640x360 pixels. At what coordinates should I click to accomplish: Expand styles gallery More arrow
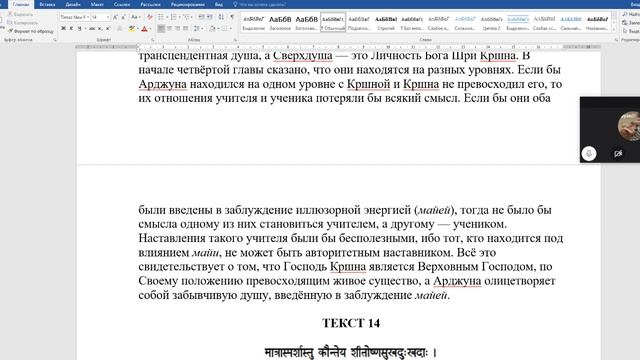pyautogui.click(x=613, y=30)
